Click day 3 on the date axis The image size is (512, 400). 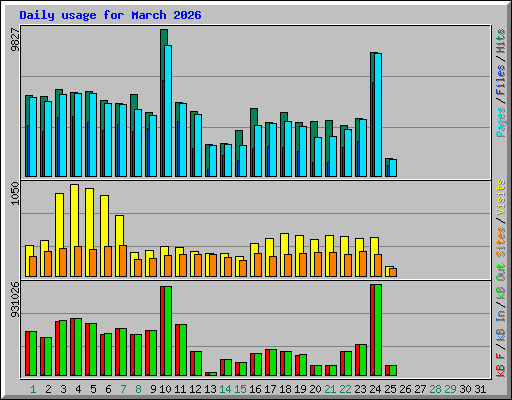63,389
